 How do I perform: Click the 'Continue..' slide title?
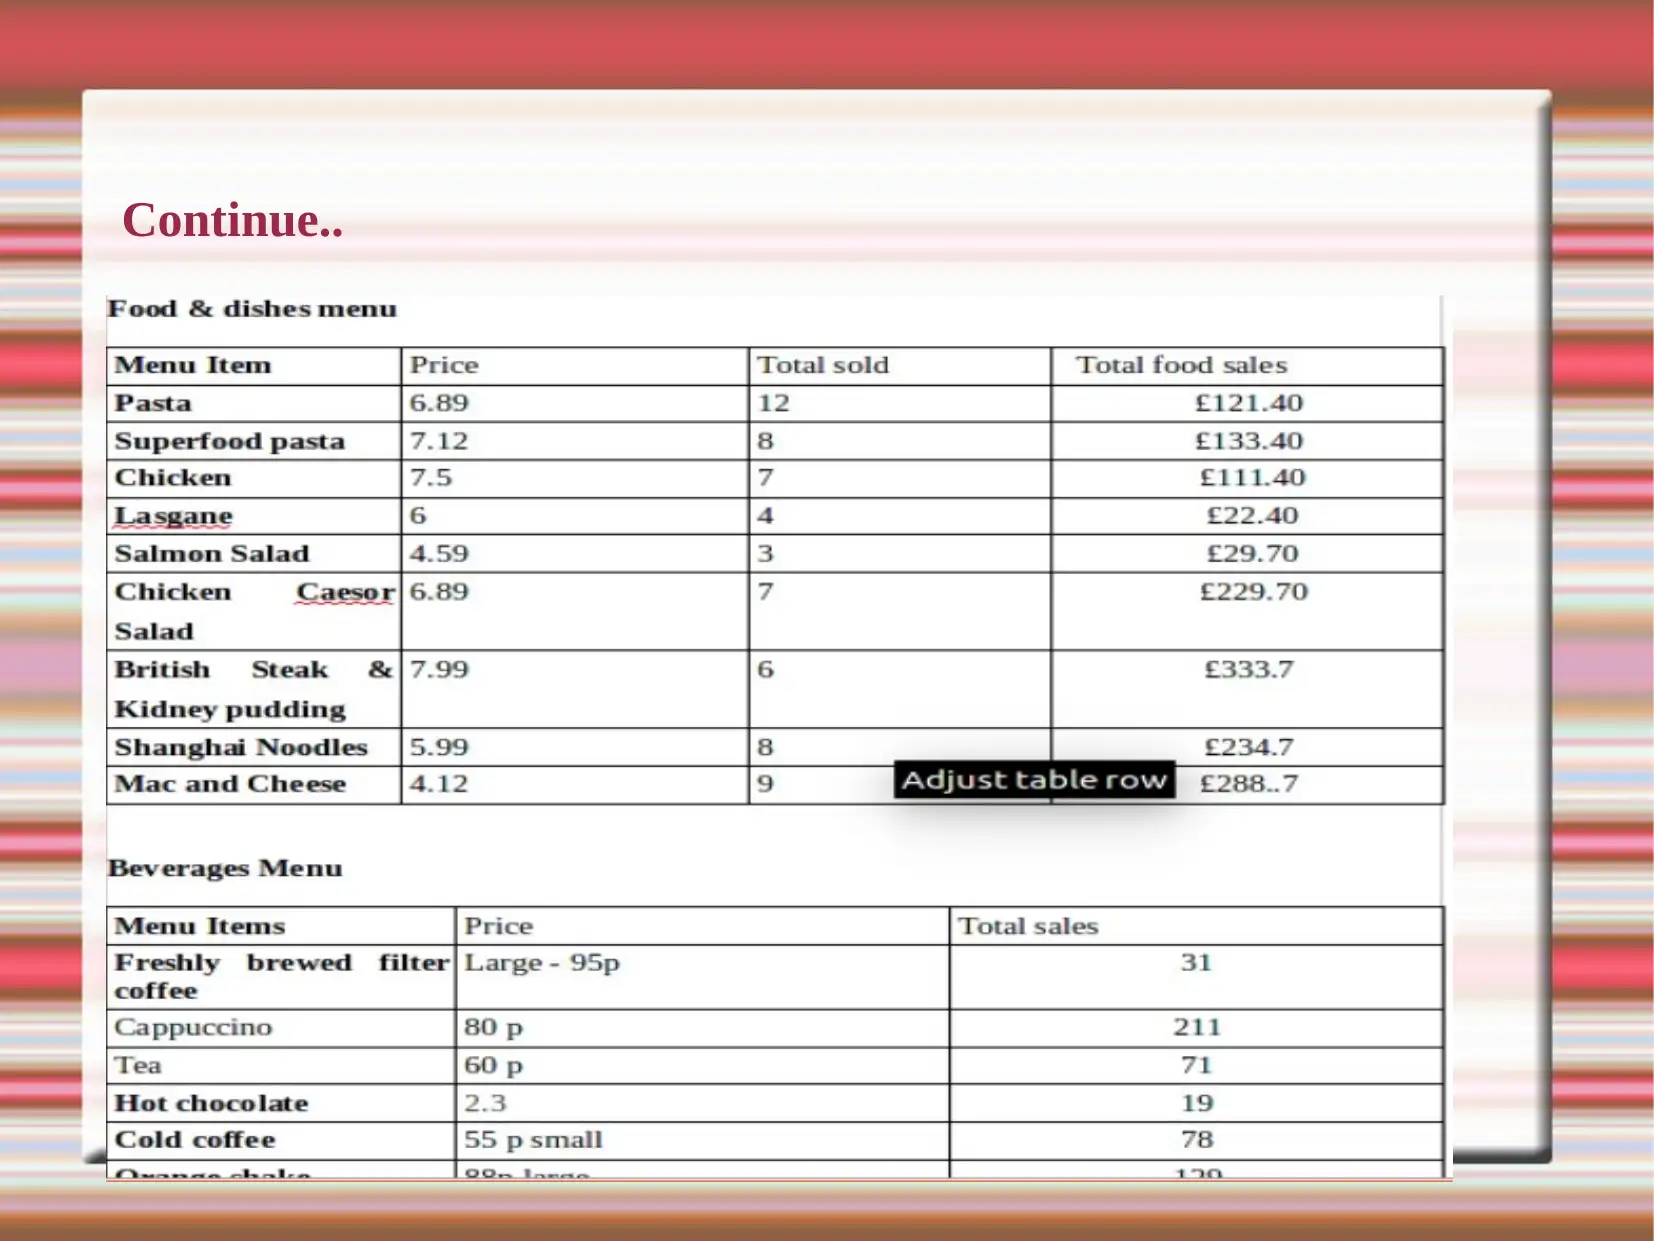[x=232, y=220]
